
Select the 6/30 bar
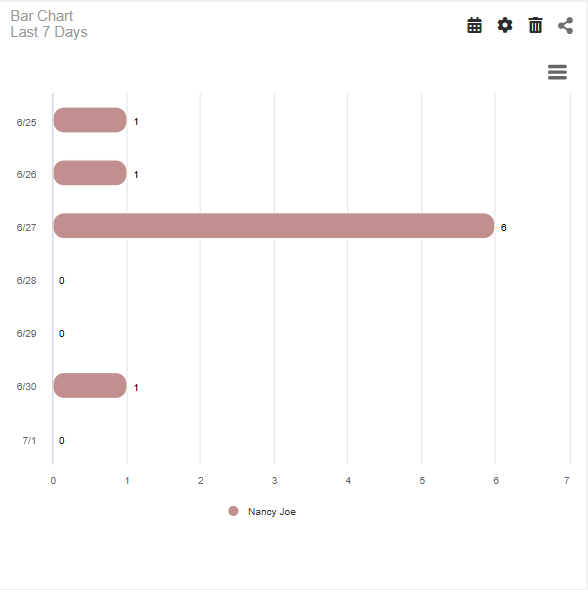90,386
